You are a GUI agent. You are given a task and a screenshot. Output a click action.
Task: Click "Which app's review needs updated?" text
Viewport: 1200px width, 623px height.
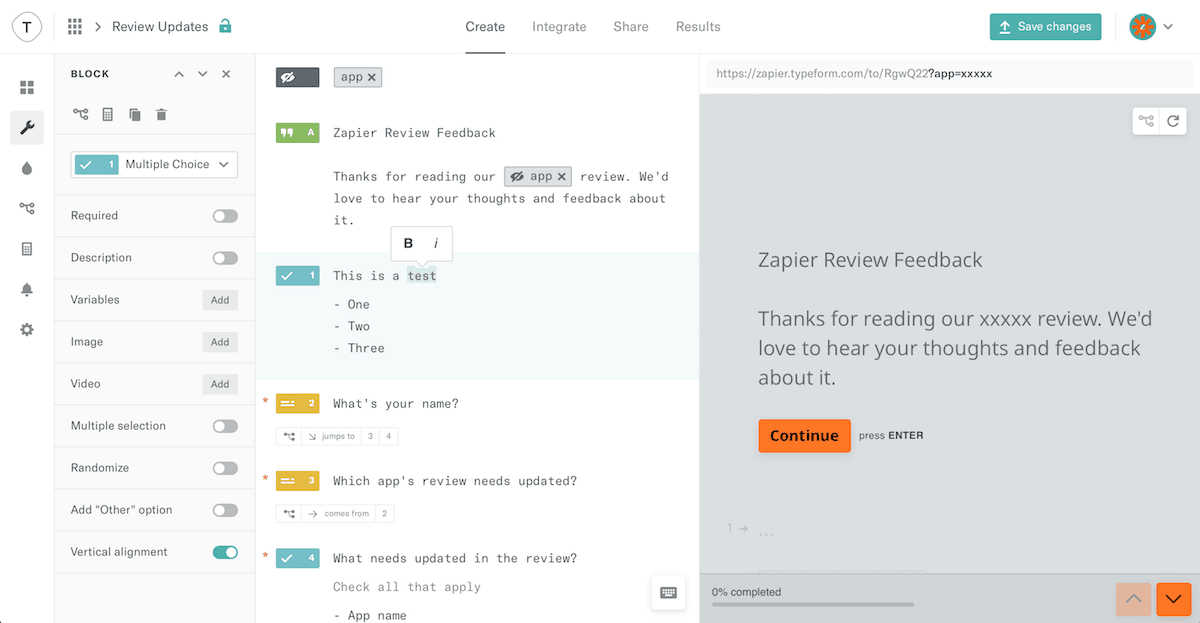point(455,481)
